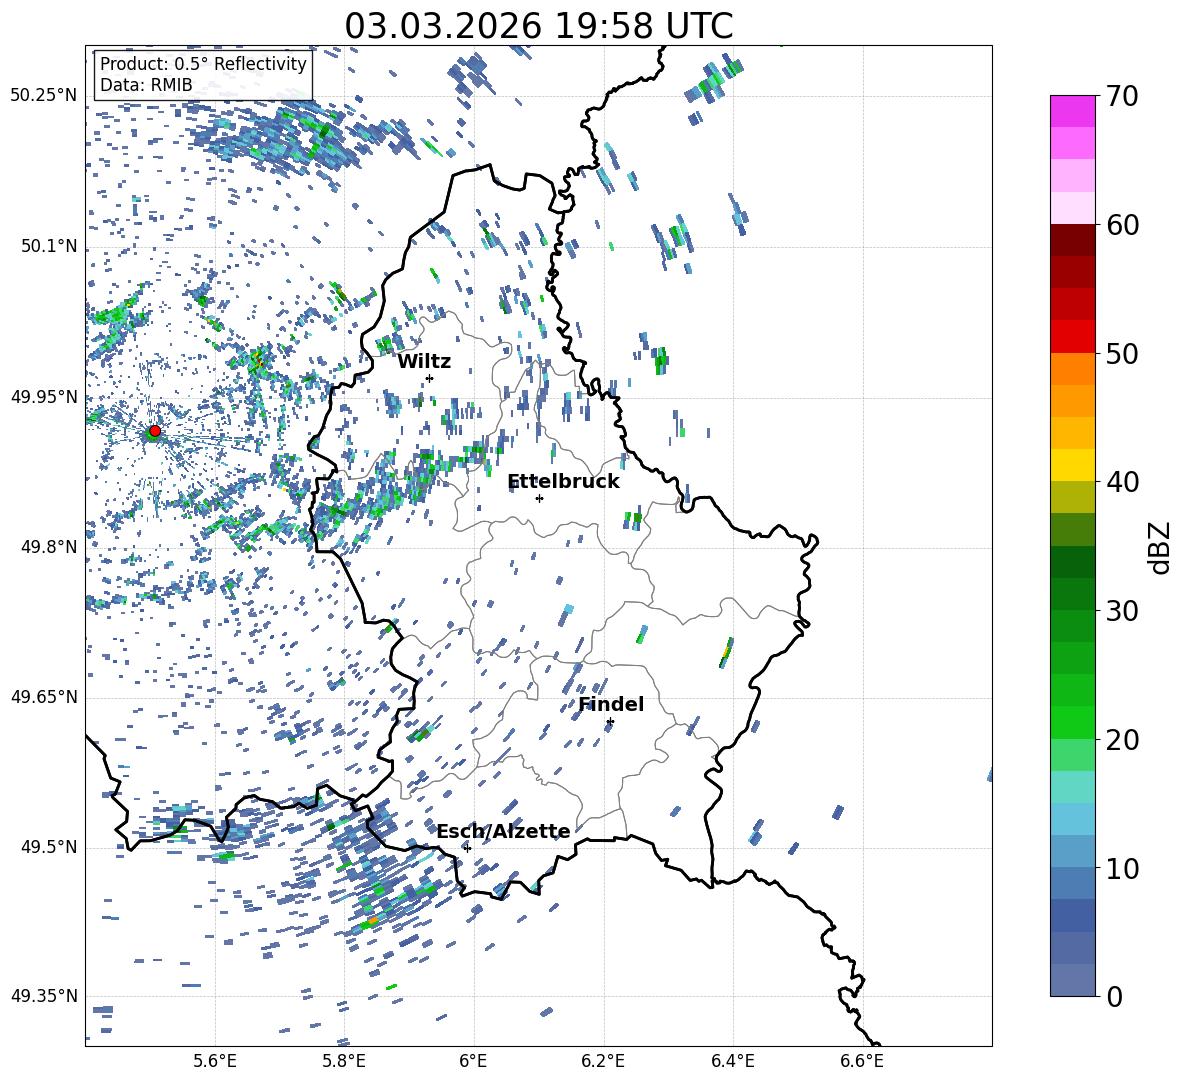Pick the magenta swatch at colorbar top
Viewport: 1184px width, 1081px height.
point(1072,111)
